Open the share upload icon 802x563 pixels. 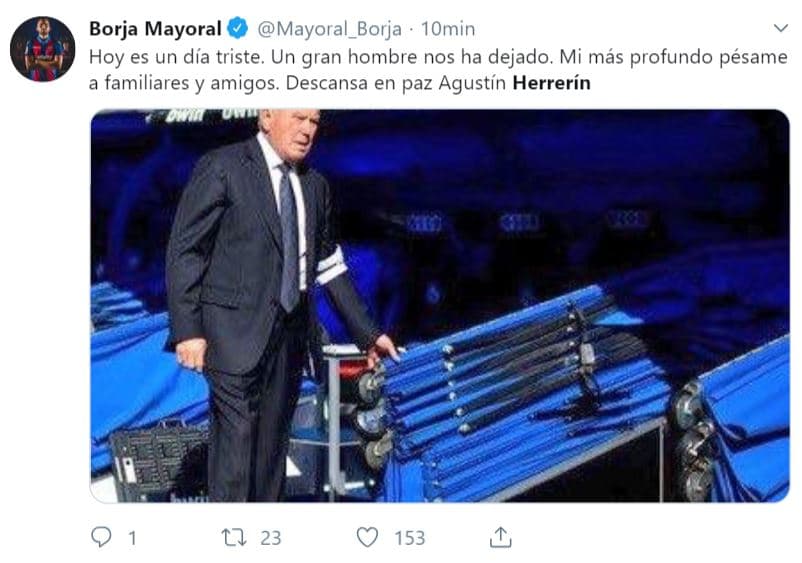500,537
